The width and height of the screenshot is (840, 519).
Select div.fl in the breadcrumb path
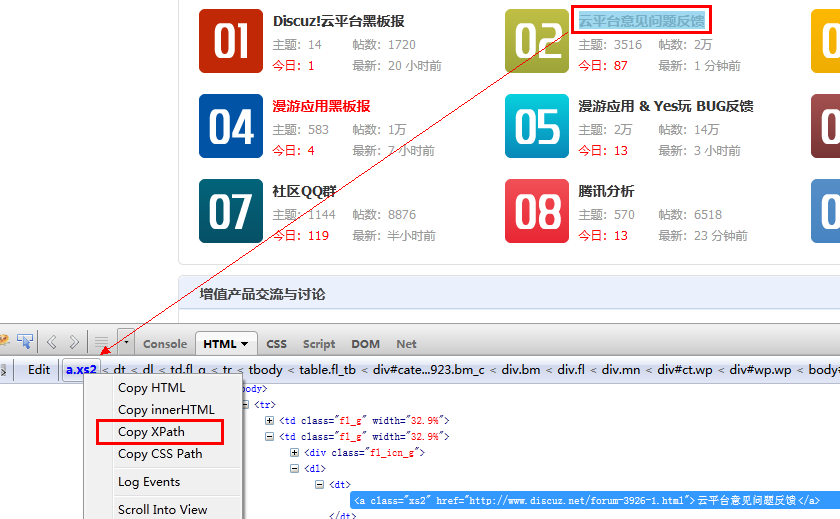(571, 370)
